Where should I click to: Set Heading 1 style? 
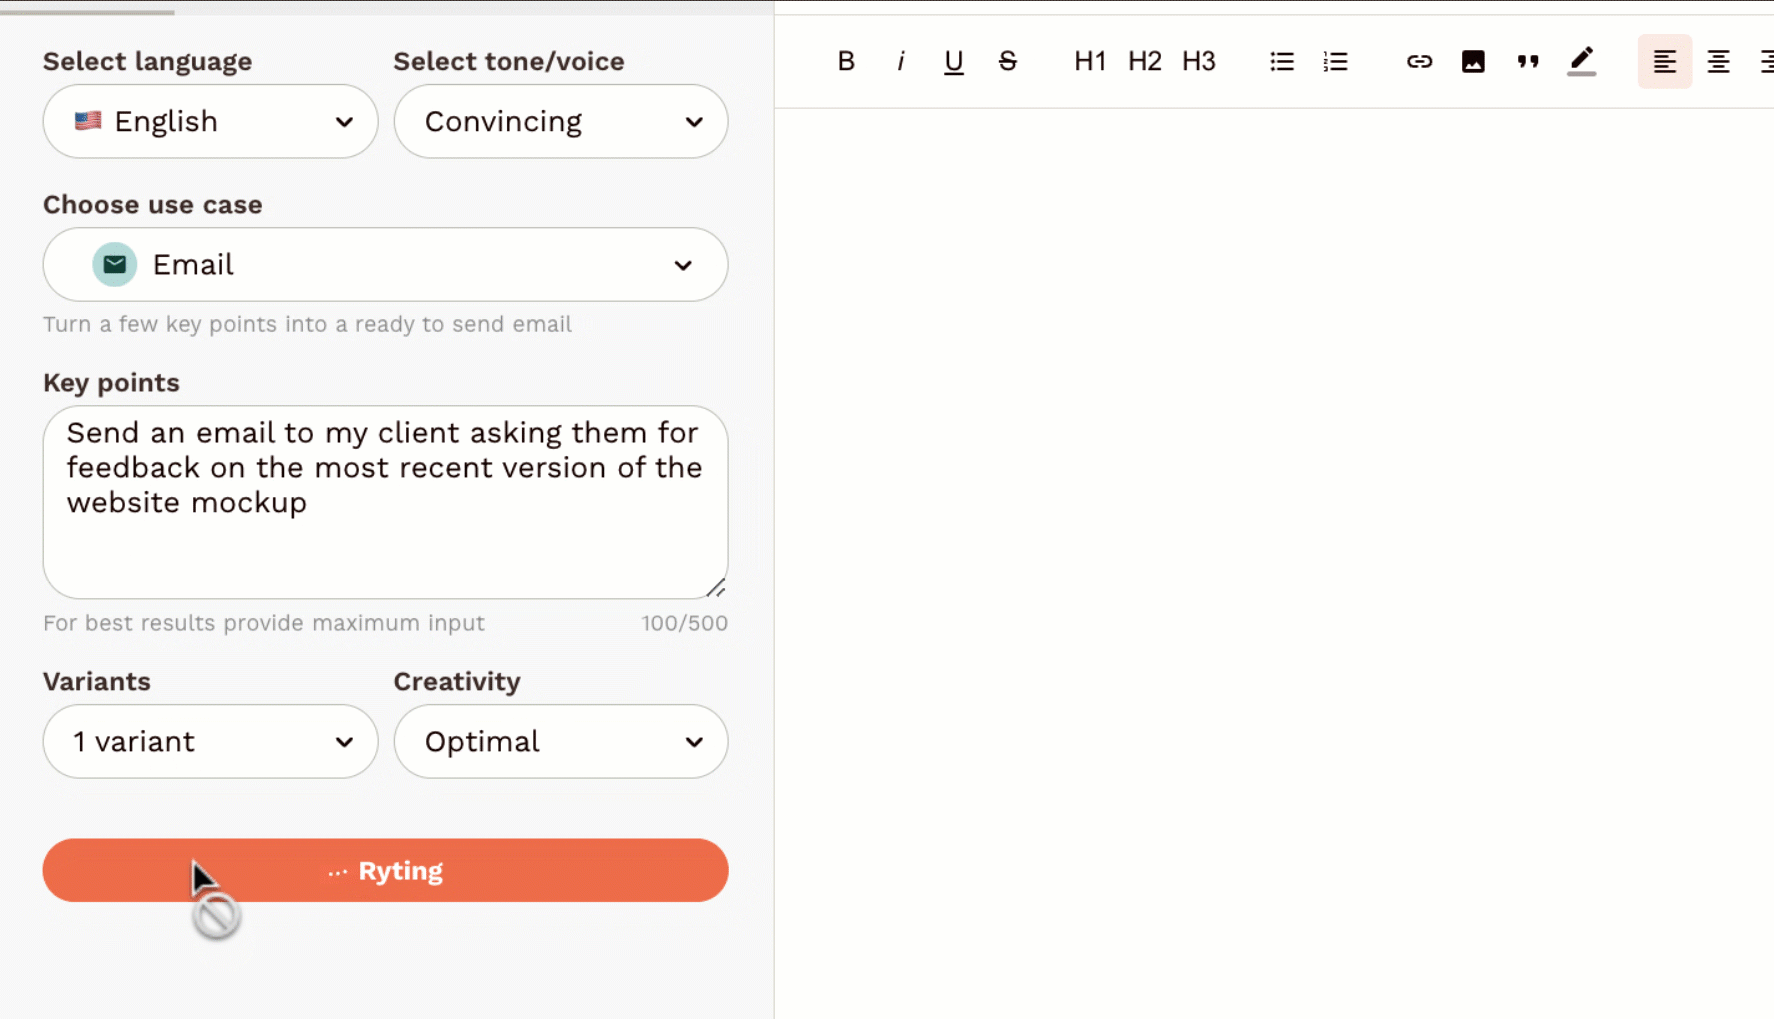click(1090, 61)
